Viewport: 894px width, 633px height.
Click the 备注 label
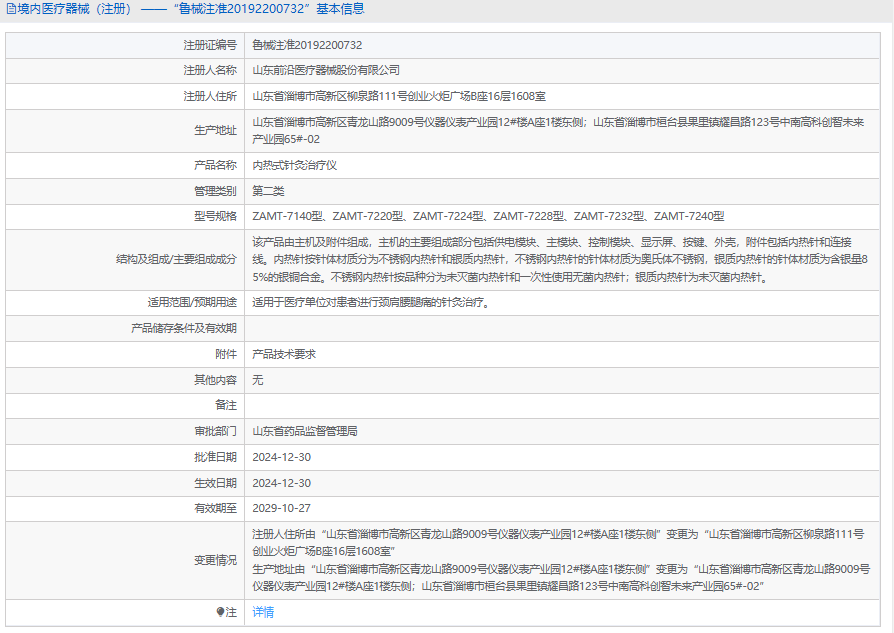[x=226, y=405]
